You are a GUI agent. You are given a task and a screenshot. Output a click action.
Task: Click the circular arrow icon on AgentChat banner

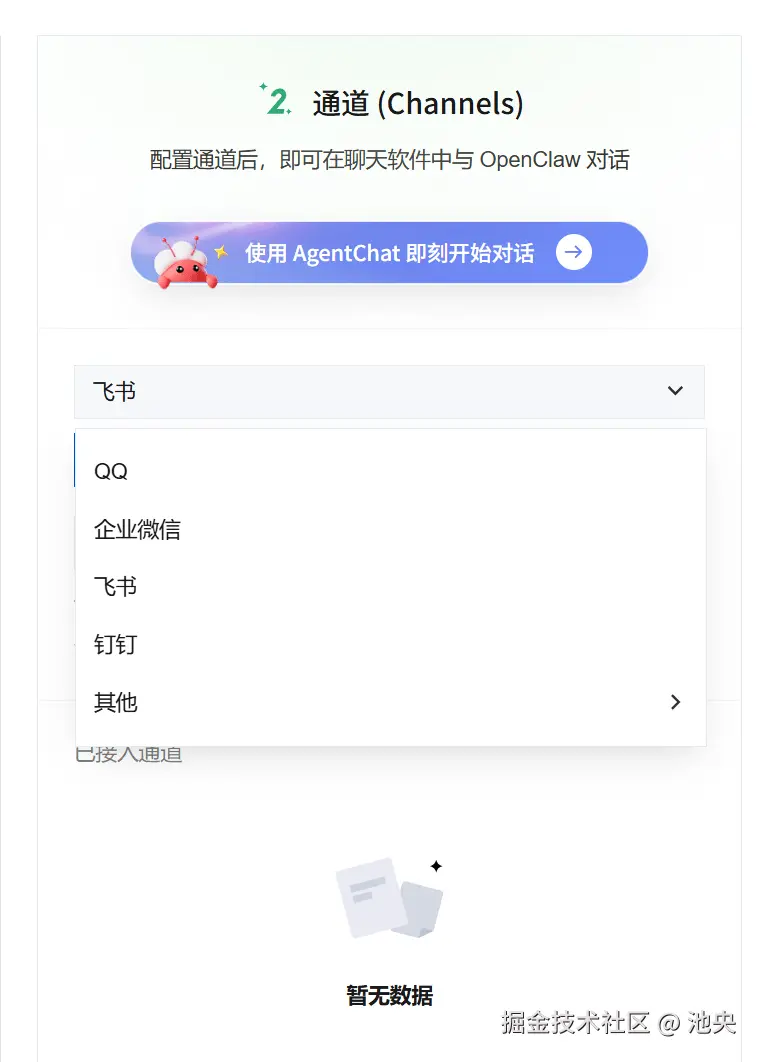[x=573, y=252]
